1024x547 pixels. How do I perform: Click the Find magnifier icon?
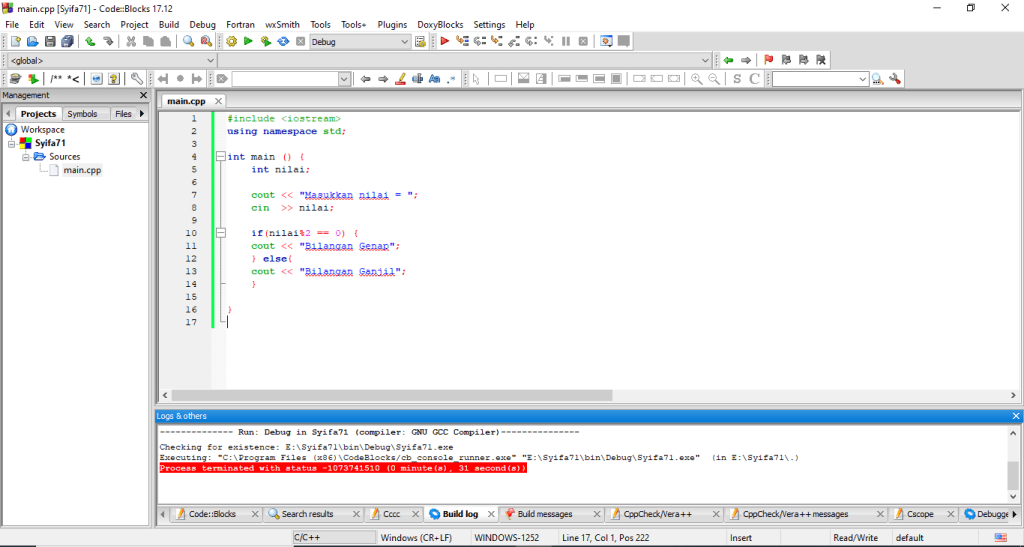tap(188, 41)
